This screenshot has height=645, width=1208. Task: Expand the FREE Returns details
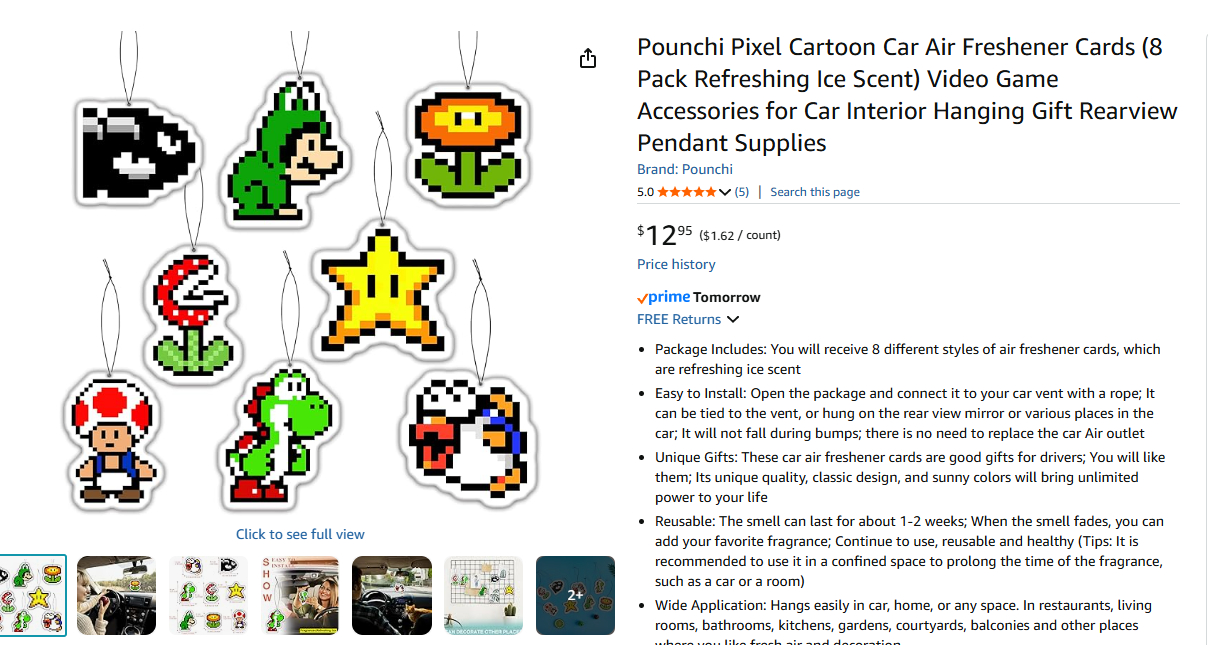pos(733,320)
